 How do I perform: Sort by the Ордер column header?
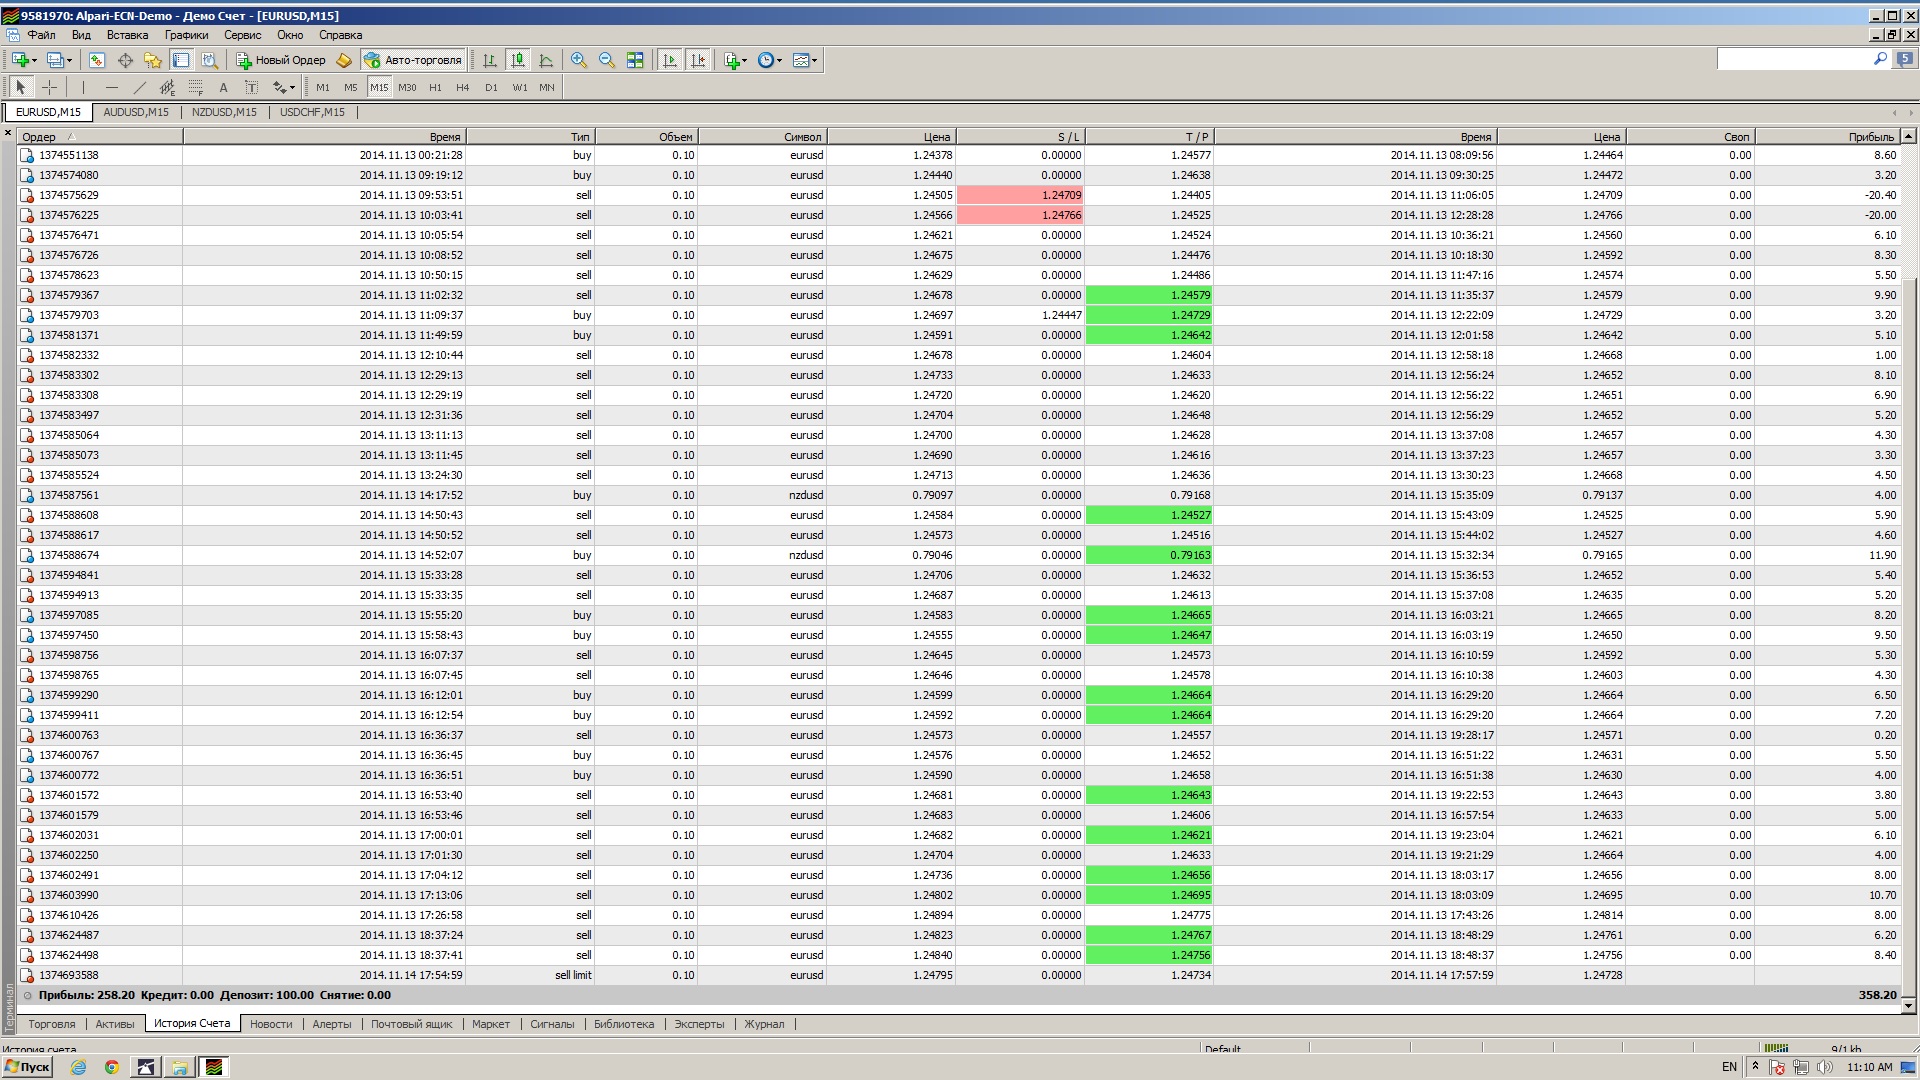coord(100,137)
